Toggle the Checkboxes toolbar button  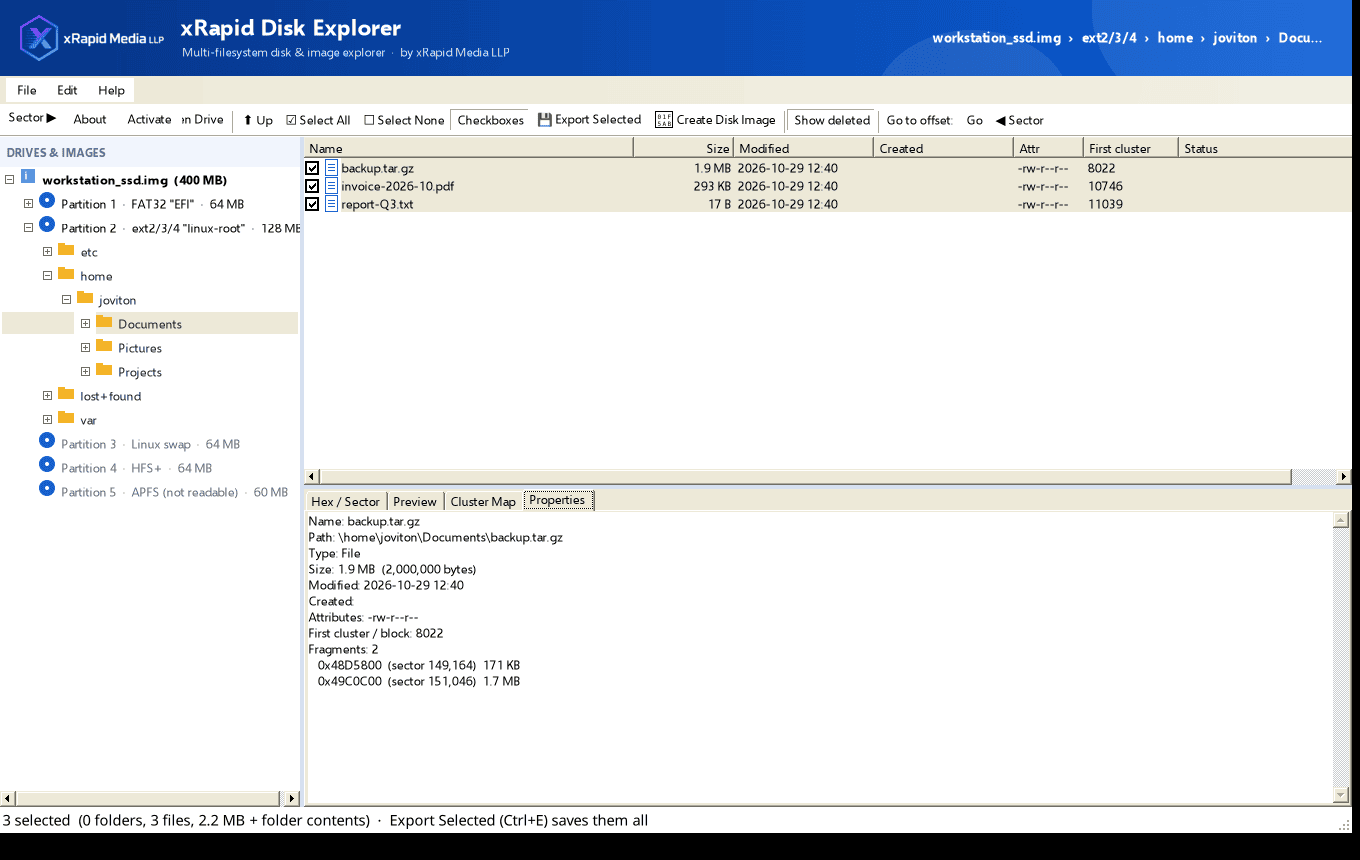[490, 120]
